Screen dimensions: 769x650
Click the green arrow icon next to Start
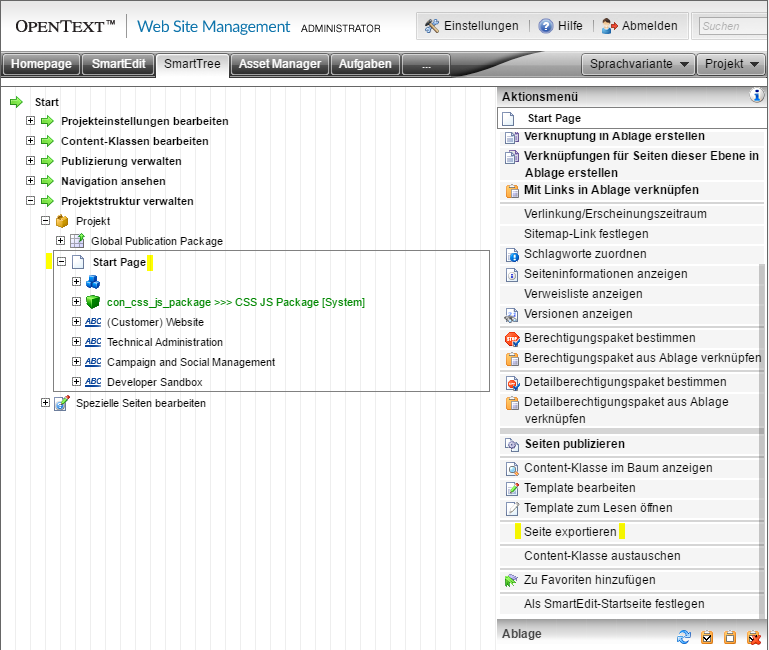pyautogui.click(x=16, y=102)
